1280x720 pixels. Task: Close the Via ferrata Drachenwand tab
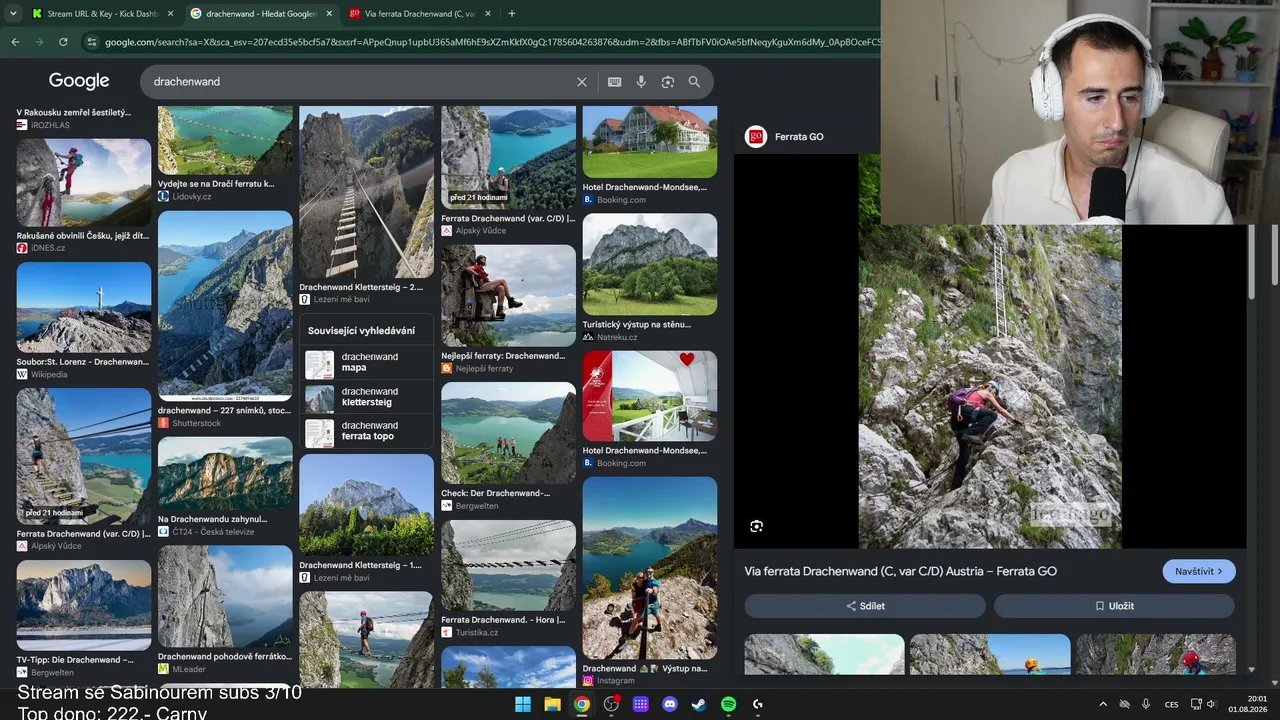coord(488,14)
